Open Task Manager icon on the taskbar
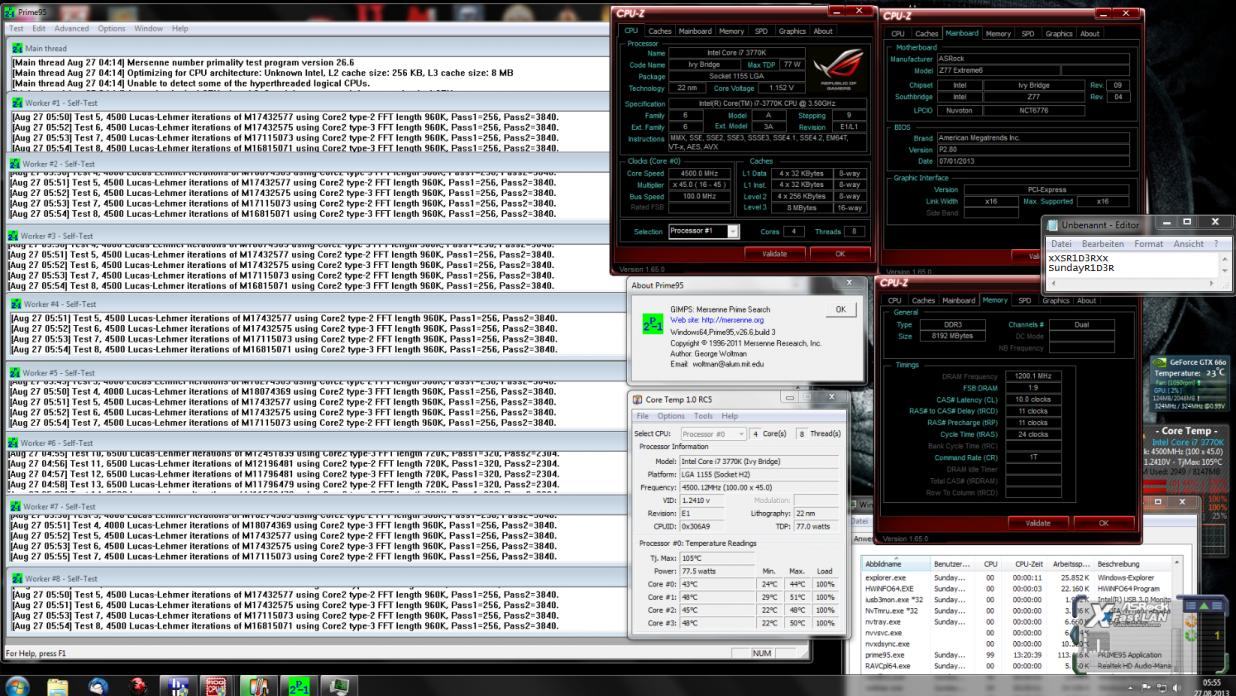The width and height of the screenshot is (1236, 696). pos(338,686)
